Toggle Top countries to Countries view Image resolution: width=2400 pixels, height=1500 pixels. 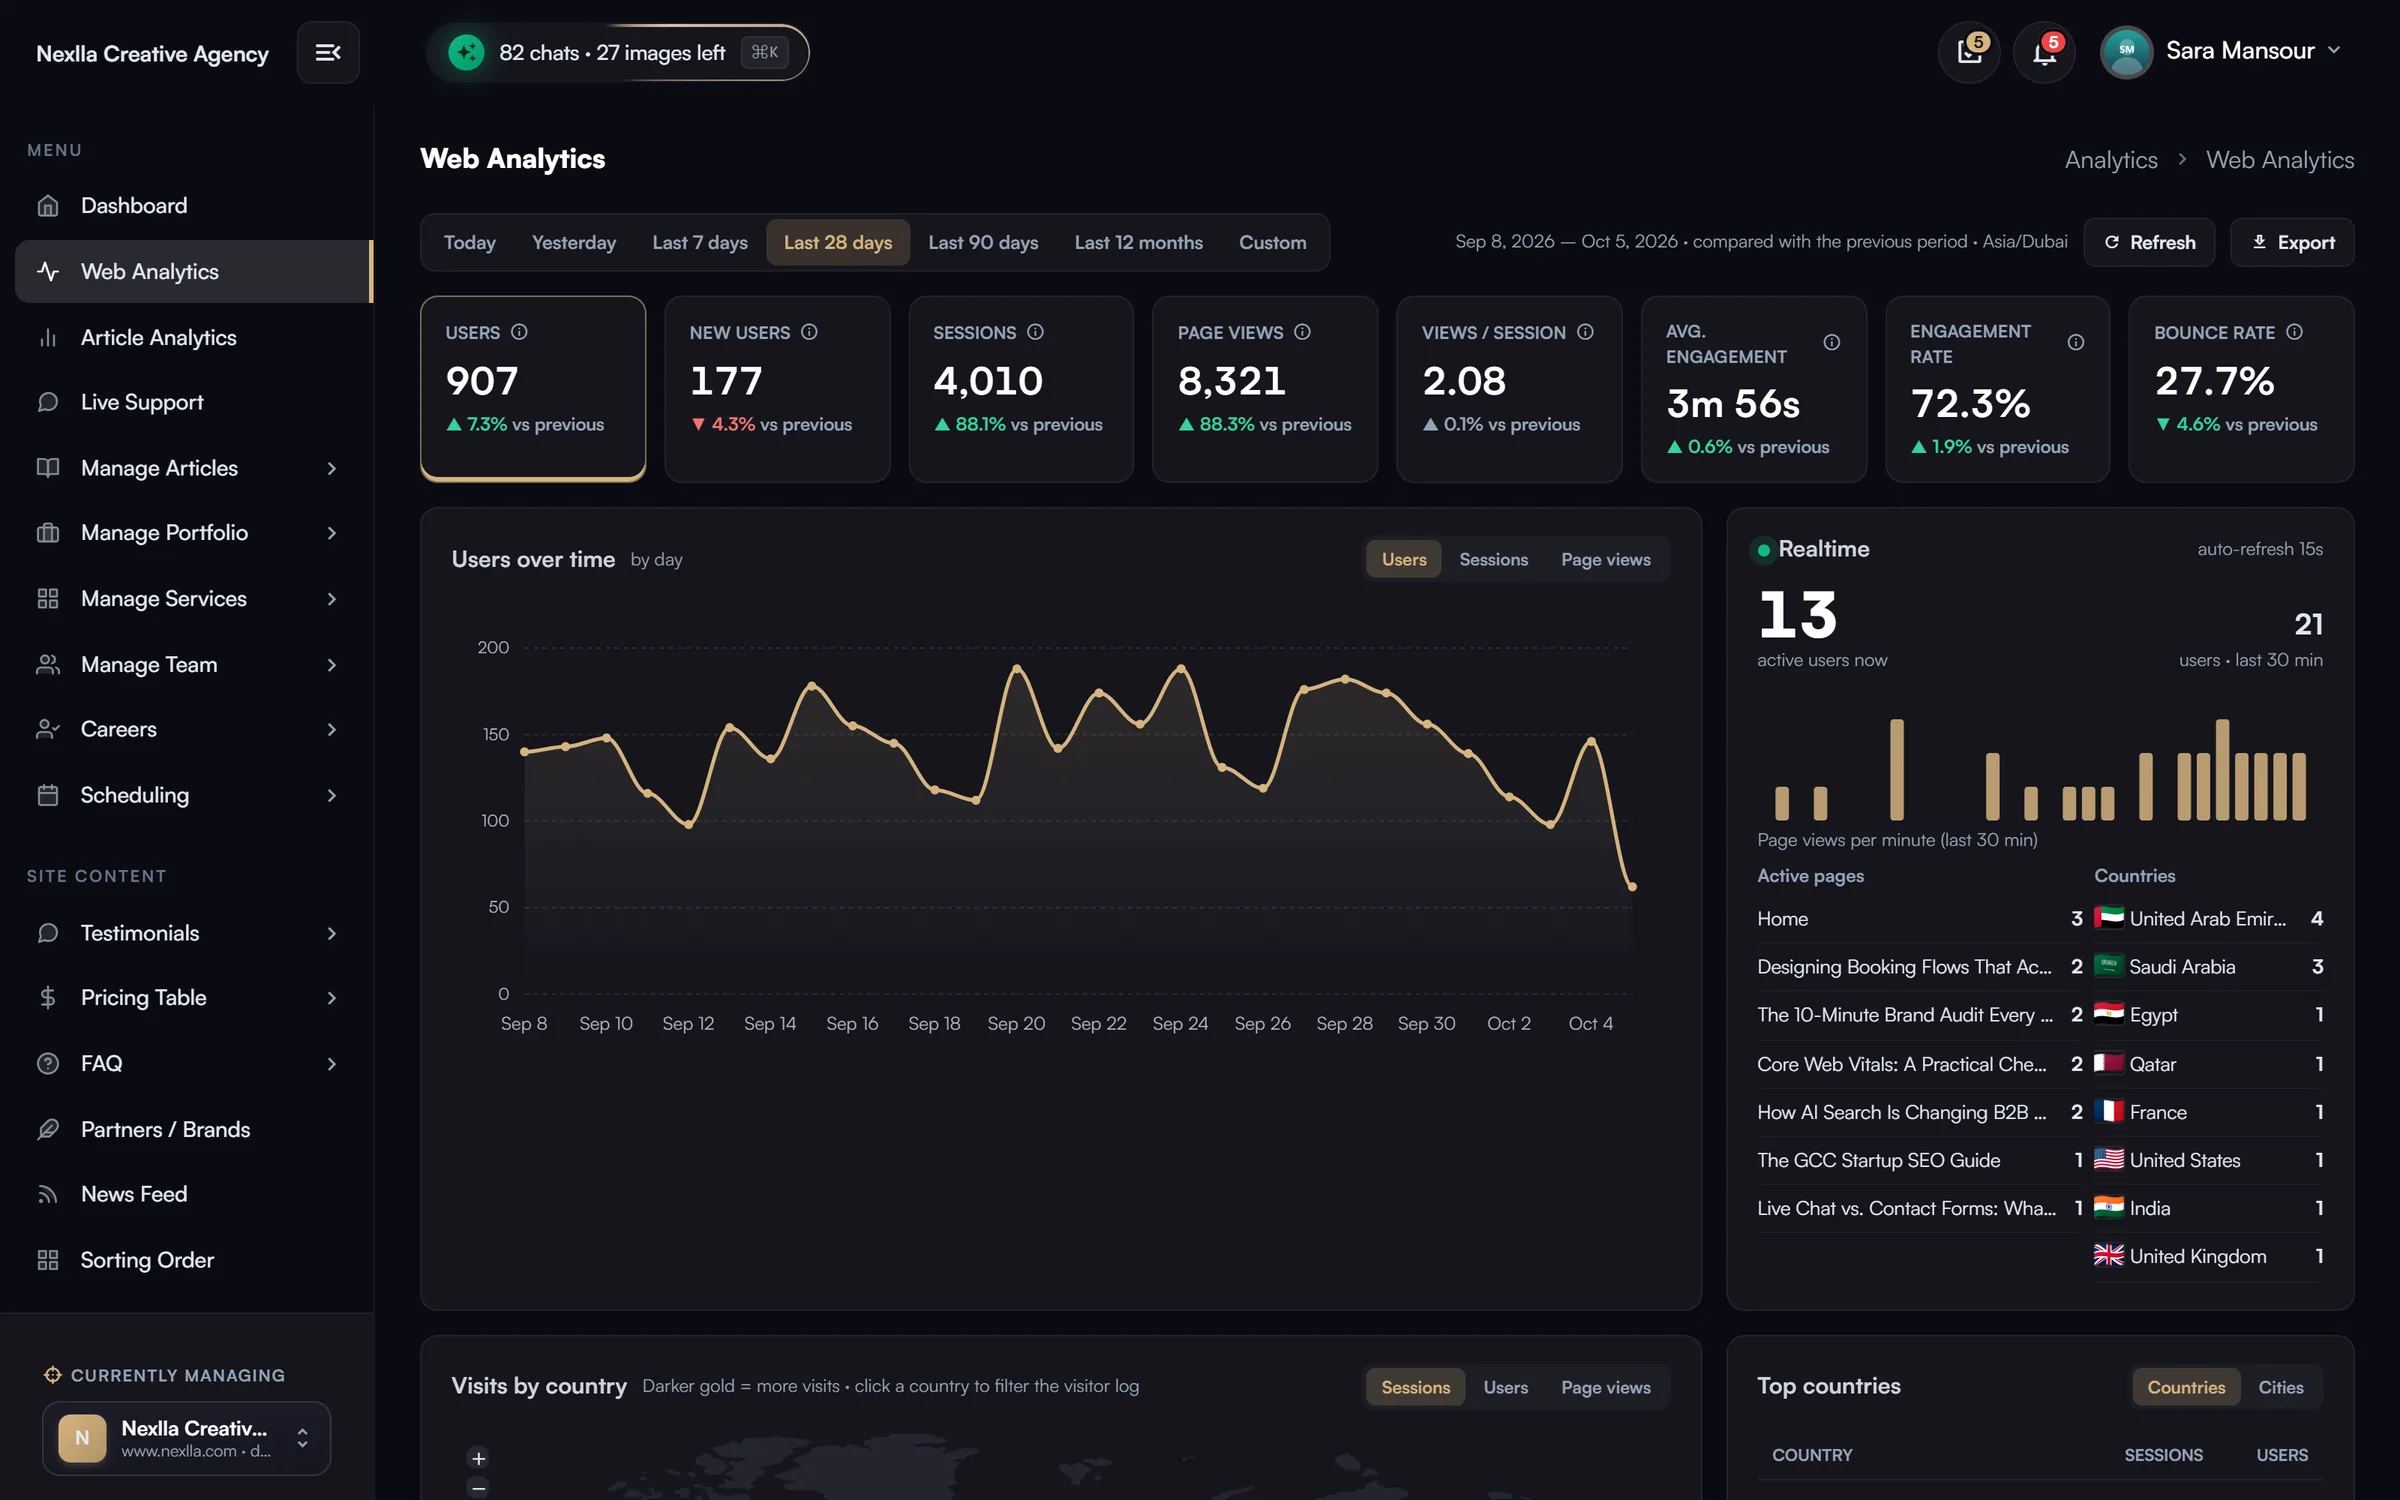coord(2186,1387)
